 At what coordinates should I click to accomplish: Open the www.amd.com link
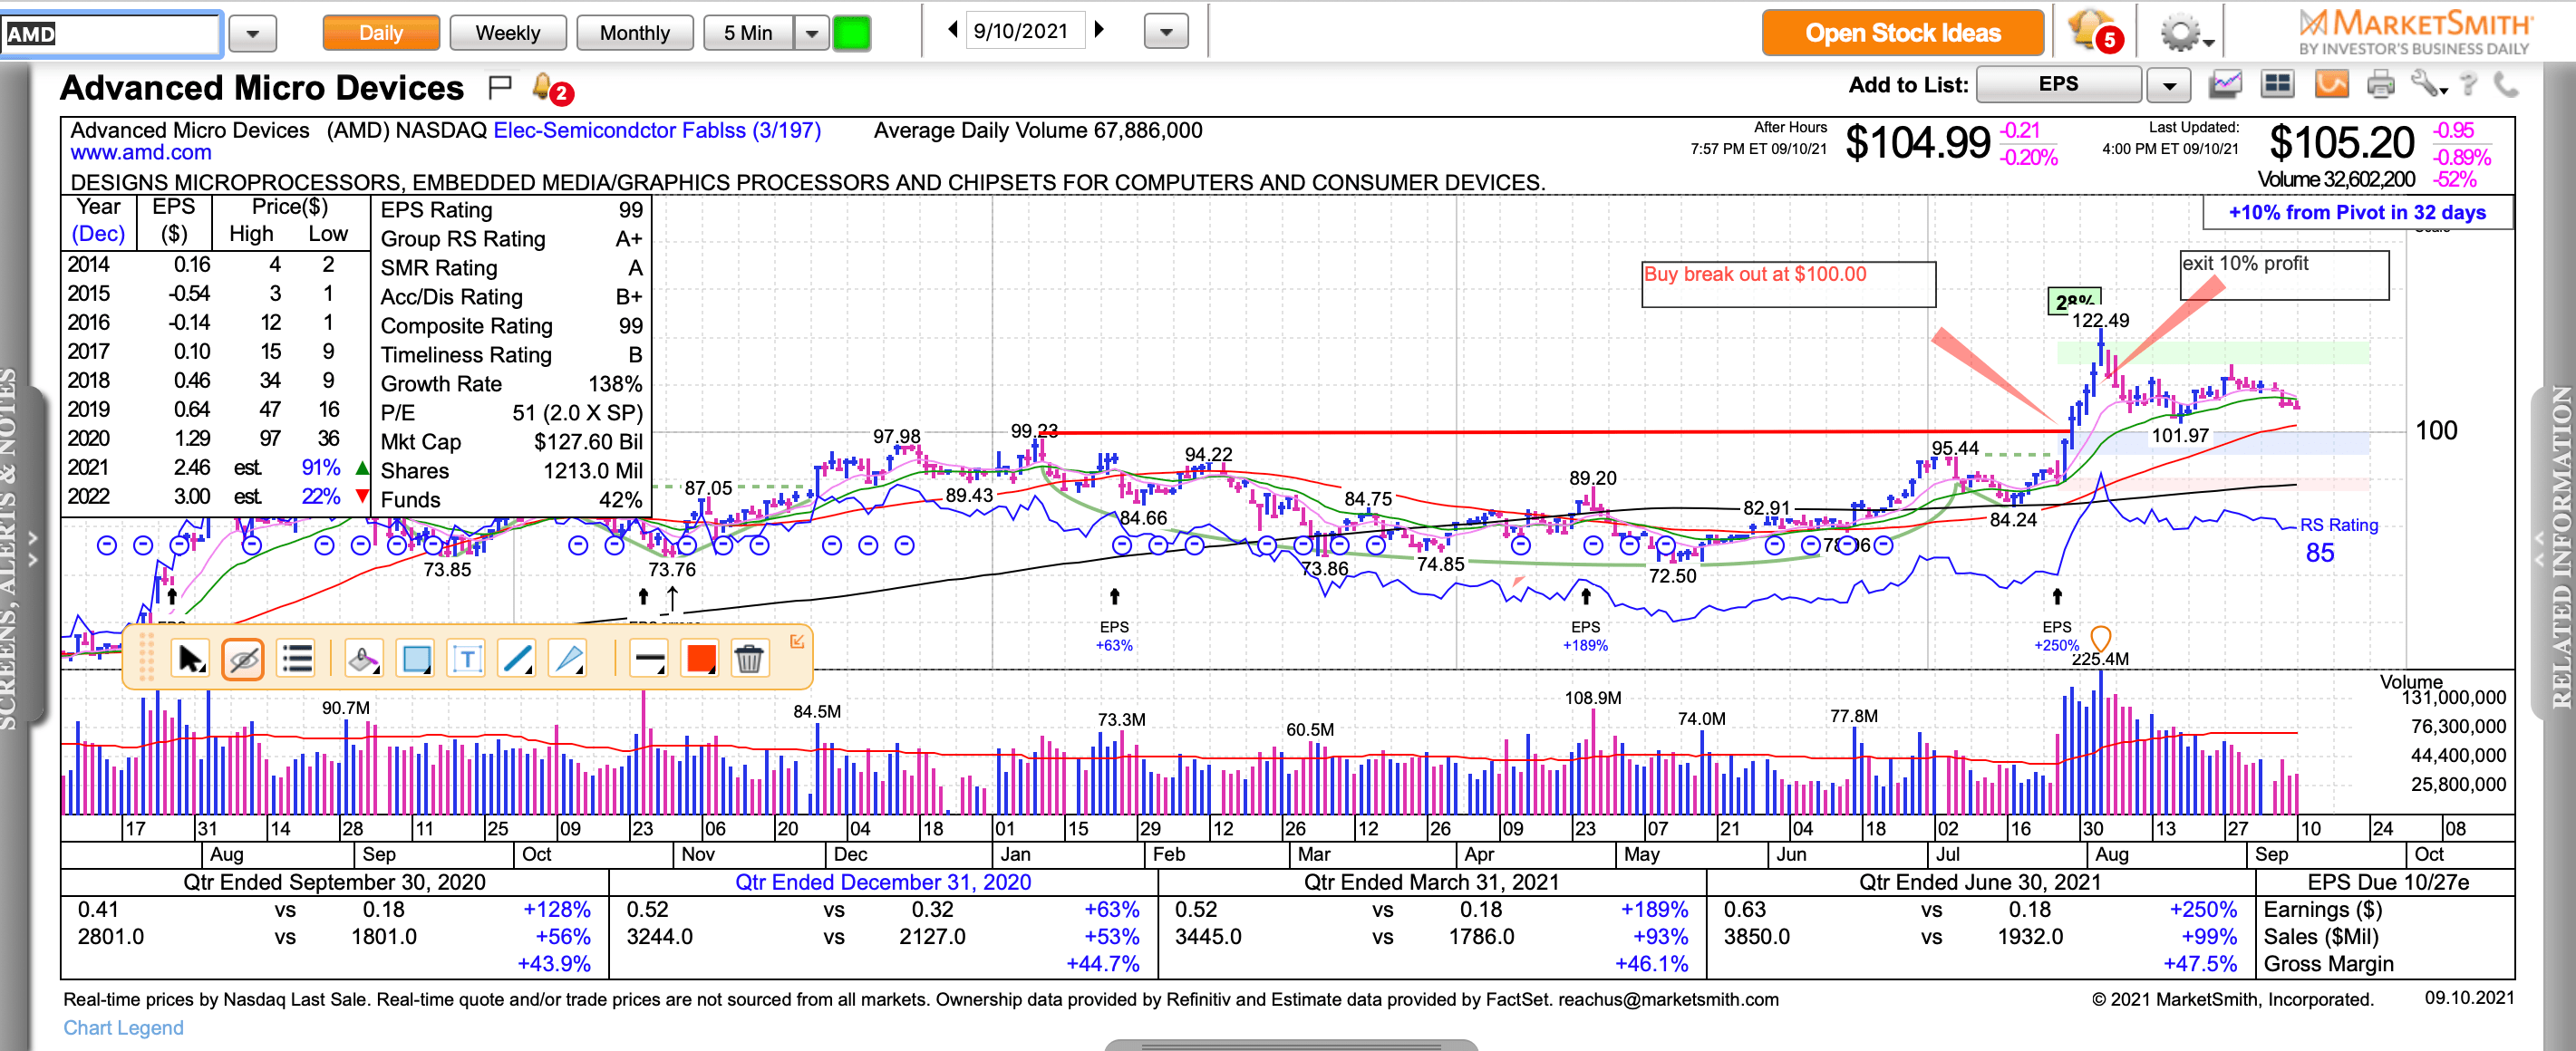click(140, 153)
